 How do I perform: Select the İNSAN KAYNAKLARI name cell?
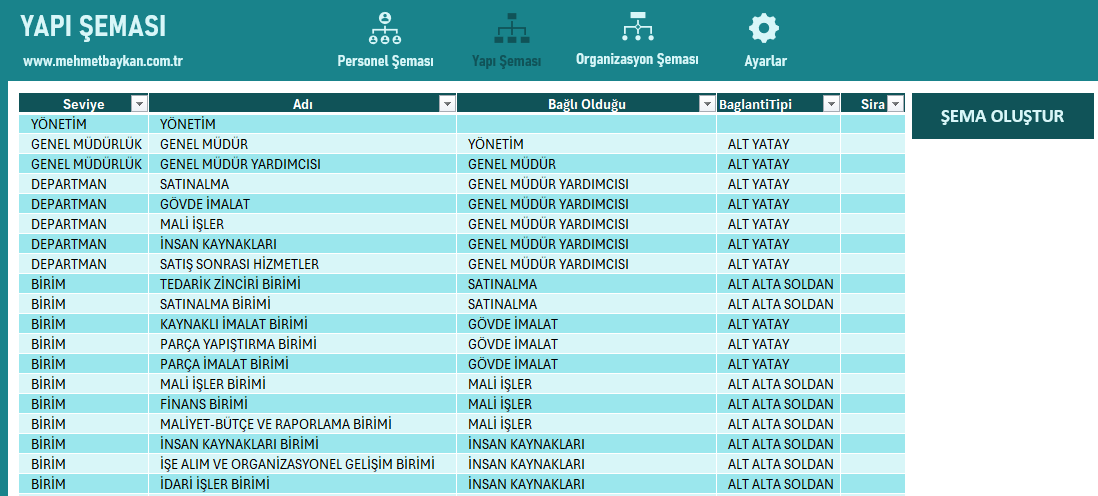[303, 244]
